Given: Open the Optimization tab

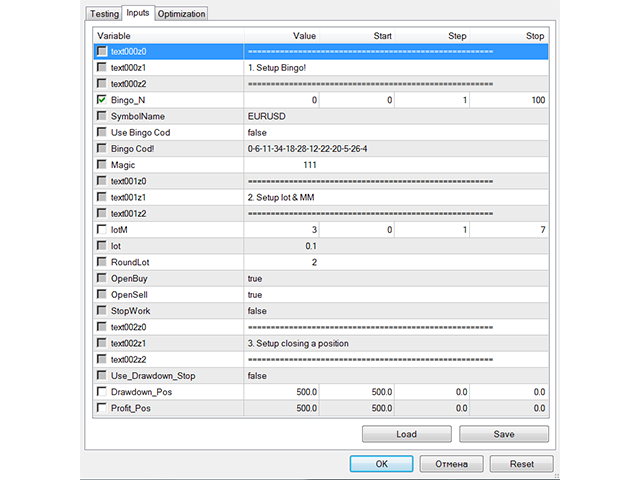Looking at the screenshot, I should click(182, 14).
